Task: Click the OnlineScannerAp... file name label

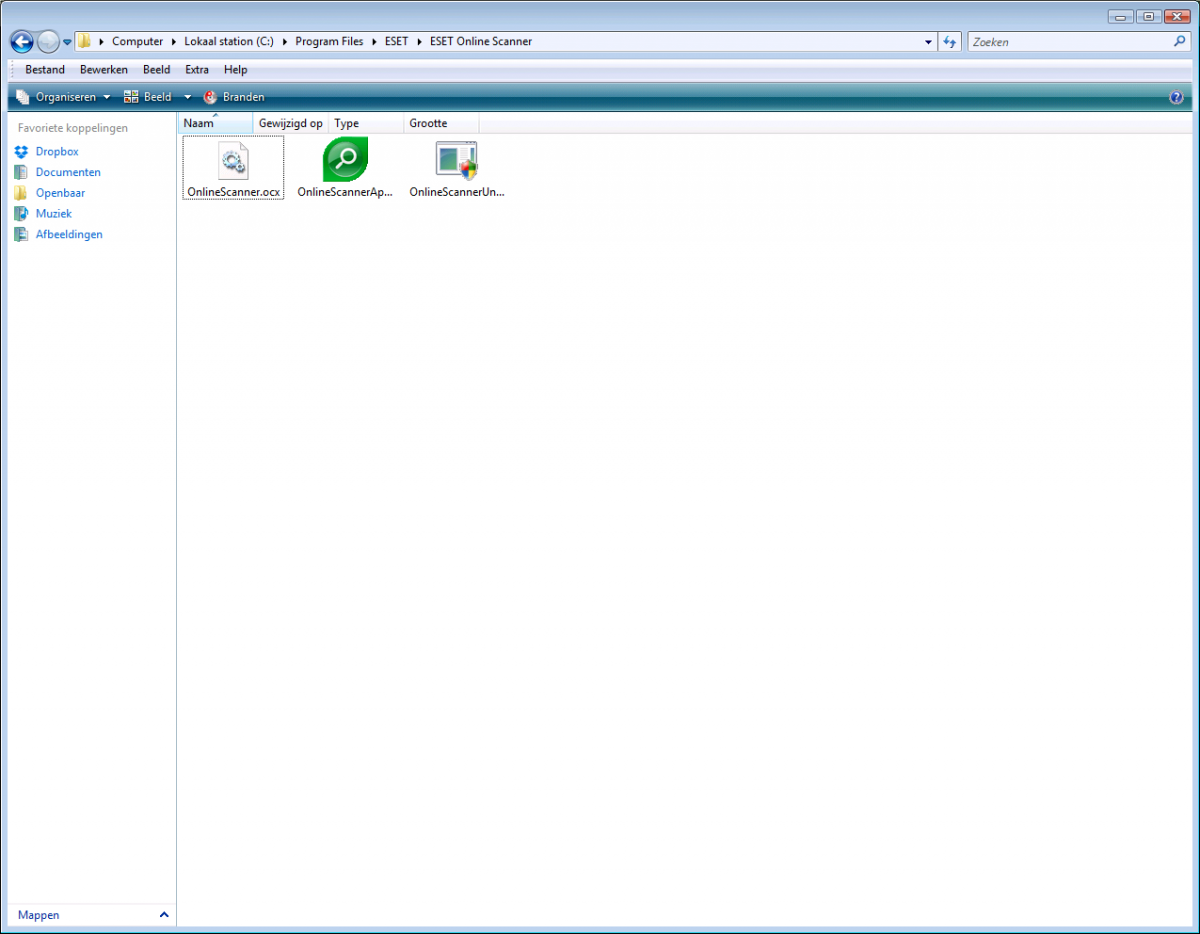Action: click(x=345, y=192)
